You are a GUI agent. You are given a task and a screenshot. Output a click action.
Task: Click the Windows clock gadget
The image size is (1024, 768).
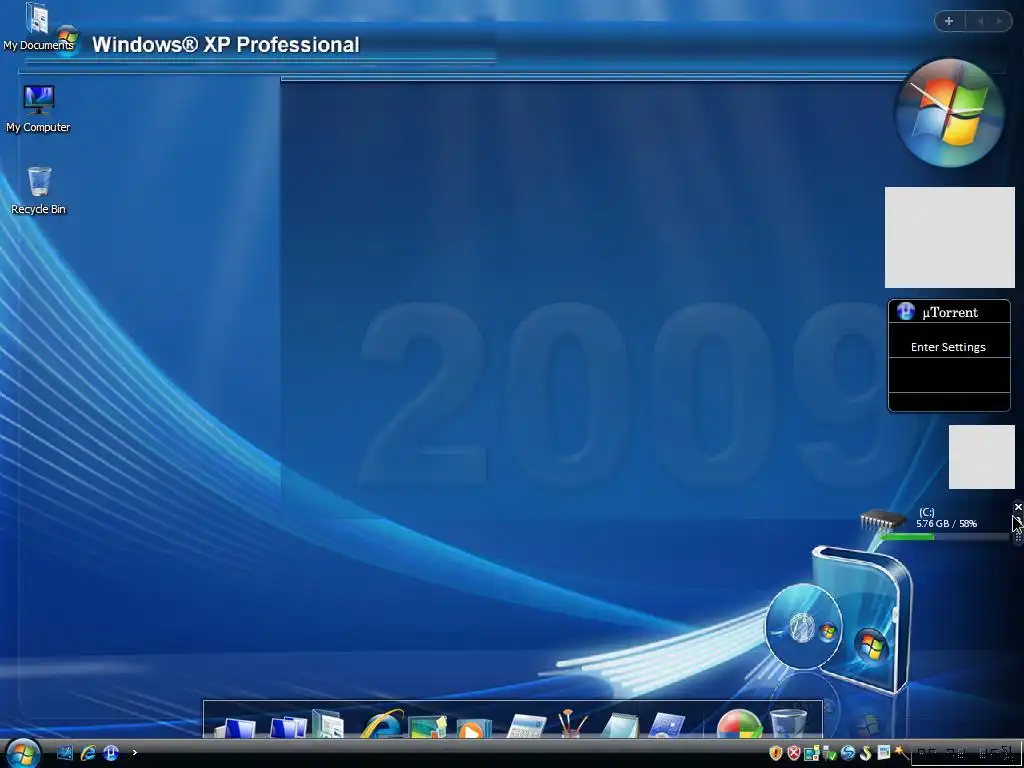pos(950,112)
